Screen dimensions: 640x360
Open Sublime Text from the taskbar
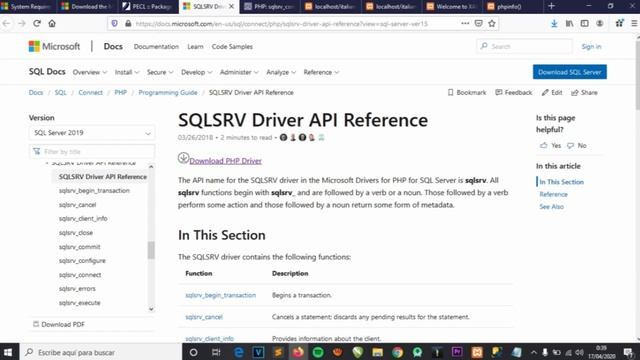point(278,352)
